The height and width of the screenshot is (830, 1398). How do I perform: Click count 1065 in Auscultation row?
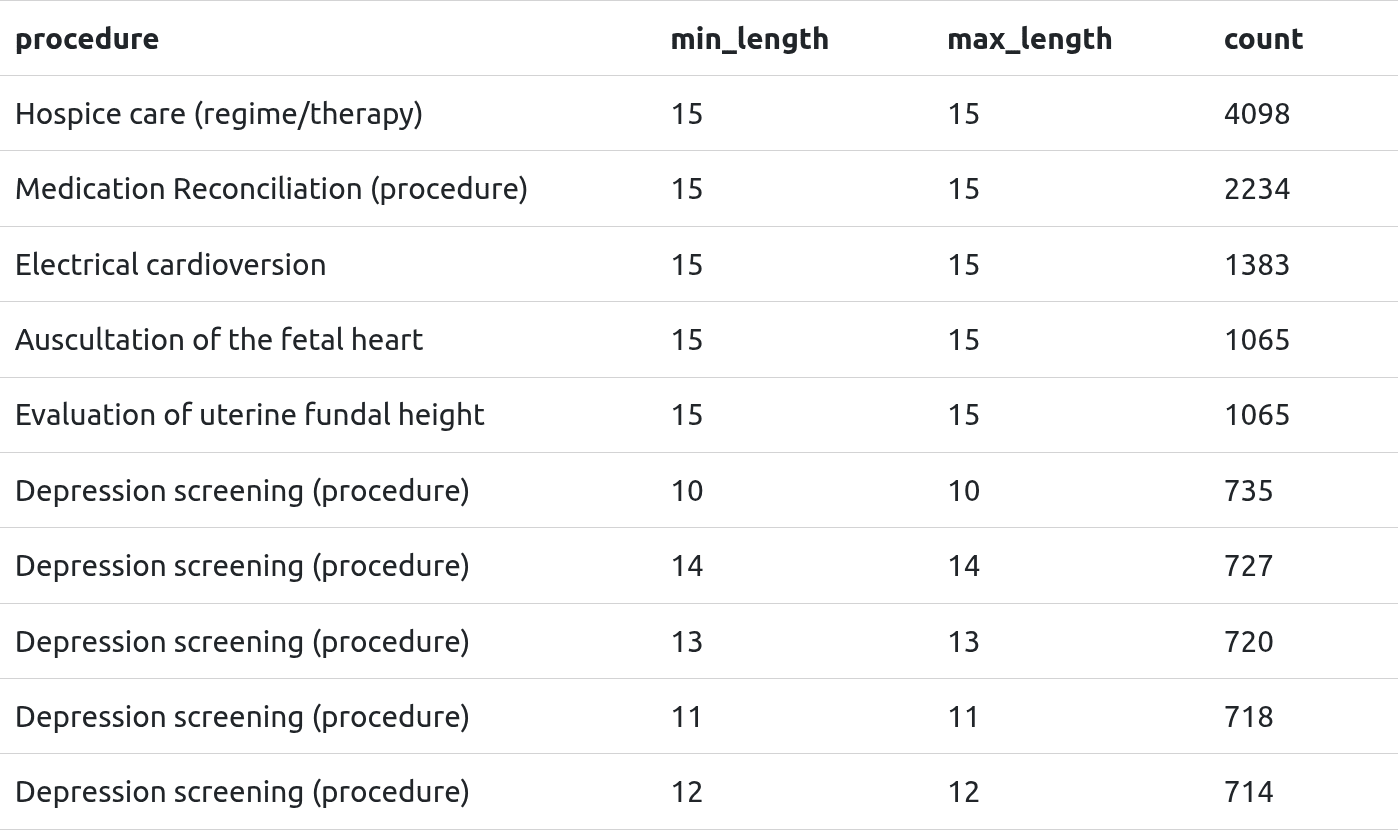coord(1257,340)
